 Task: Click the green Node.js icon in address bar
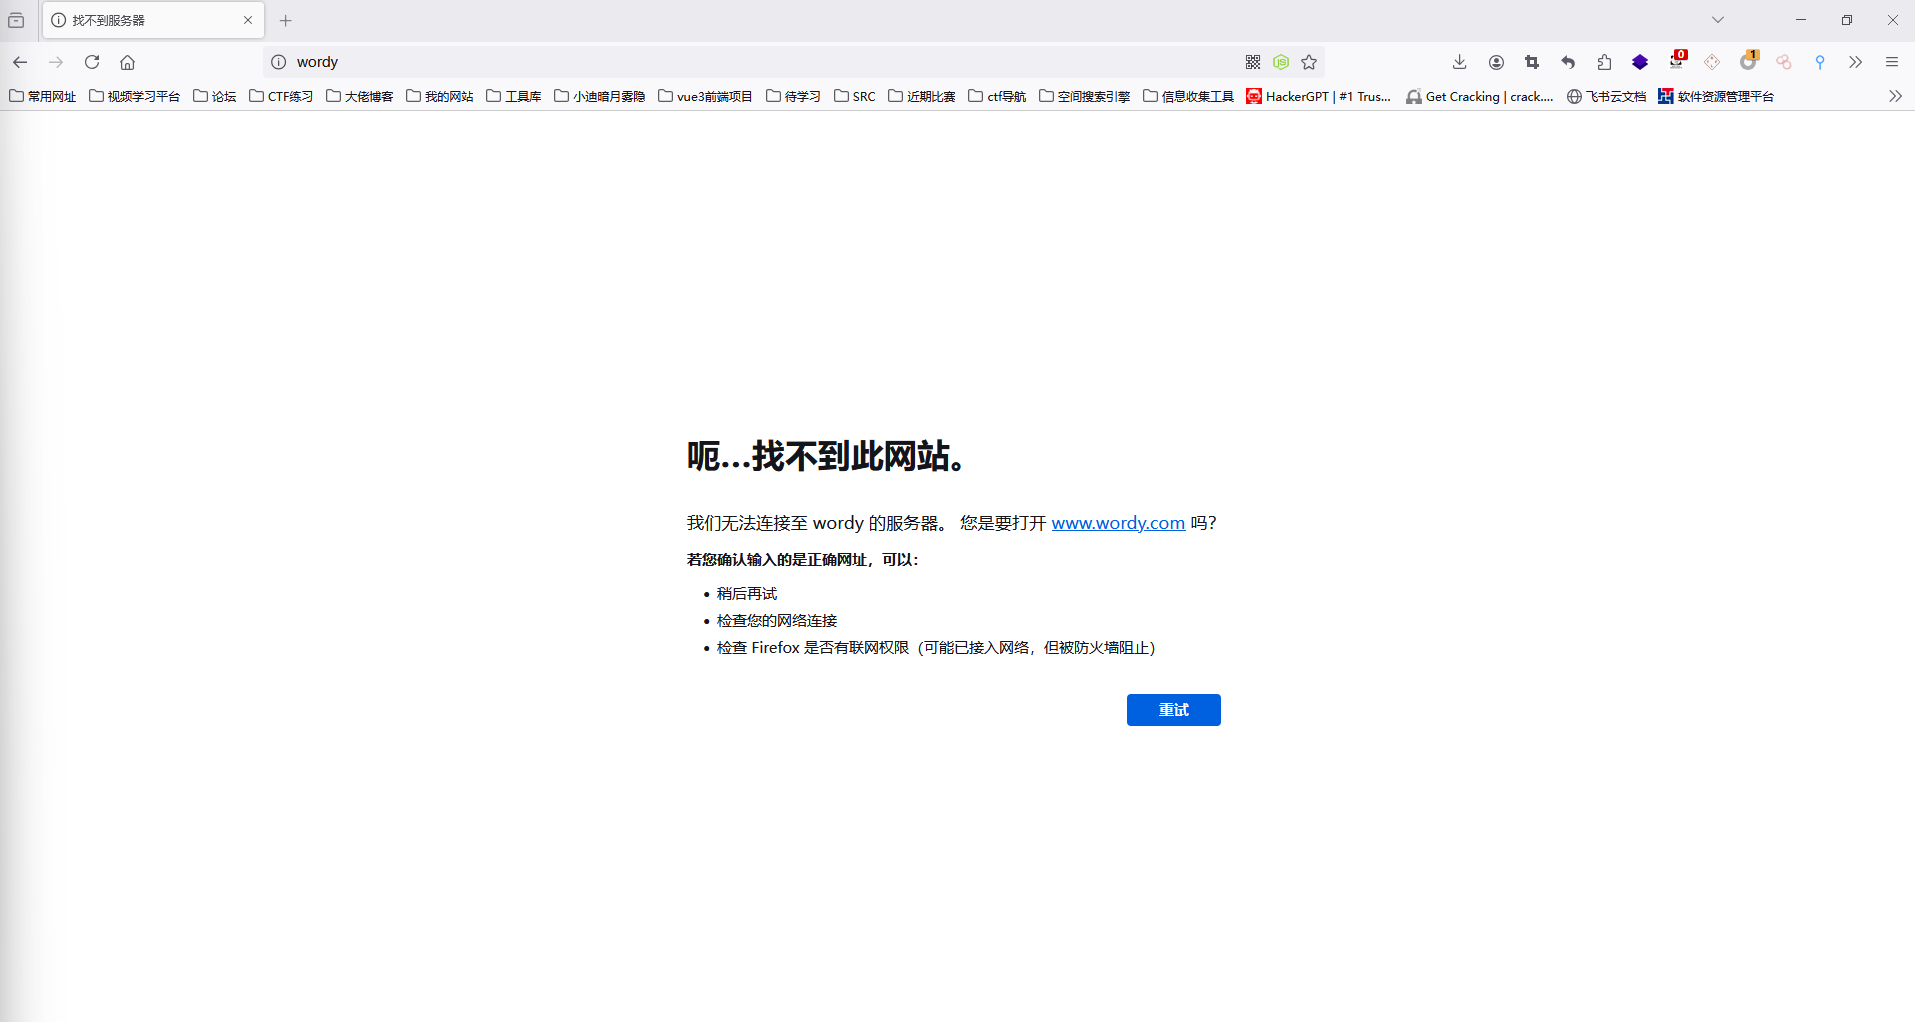click(1281, 62)
